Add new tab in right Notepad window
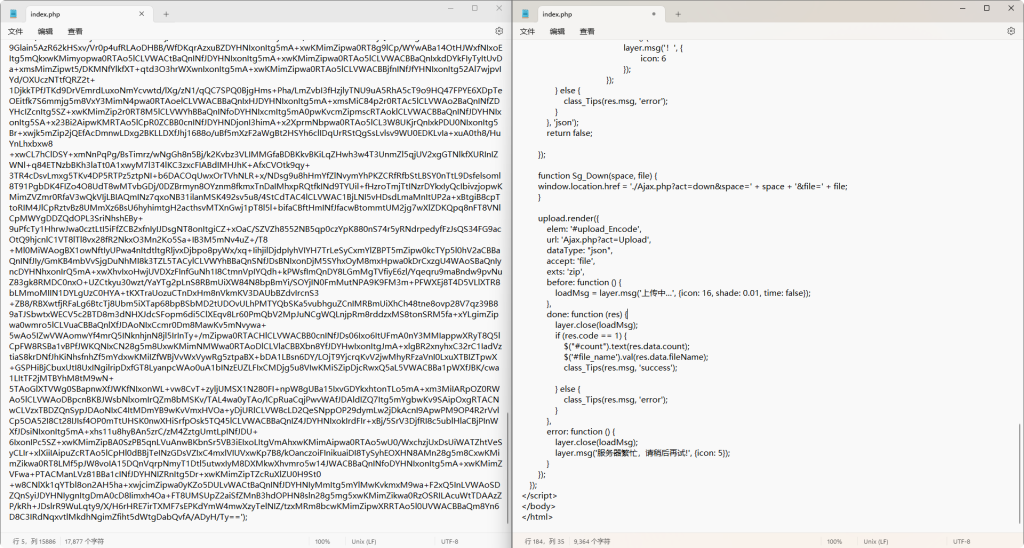1024x548 pixels. pos(679,14)
